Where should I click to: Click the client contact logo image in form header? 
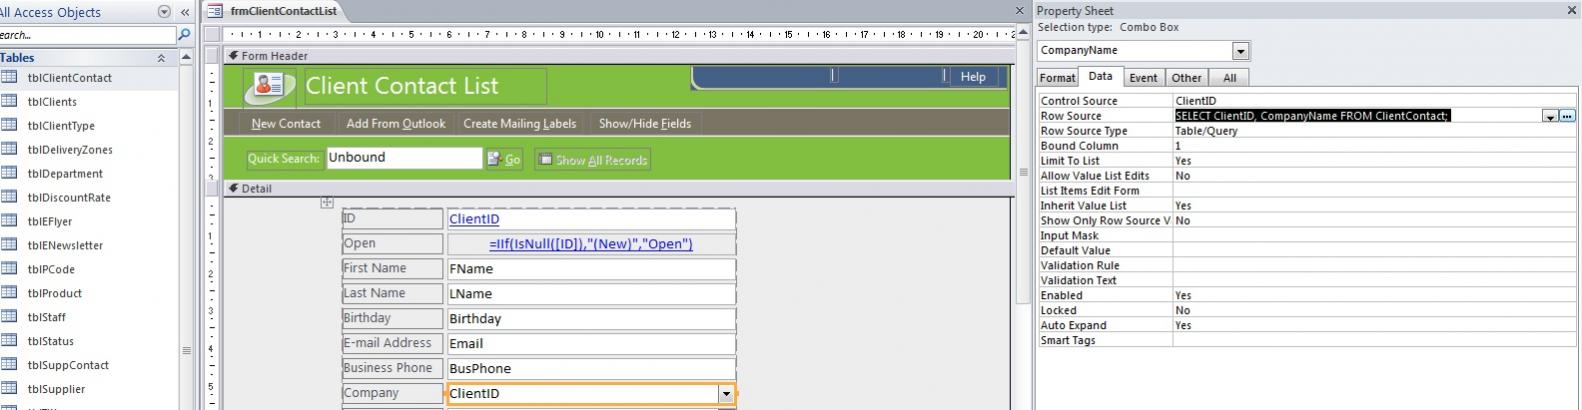[x=269, y=87]
